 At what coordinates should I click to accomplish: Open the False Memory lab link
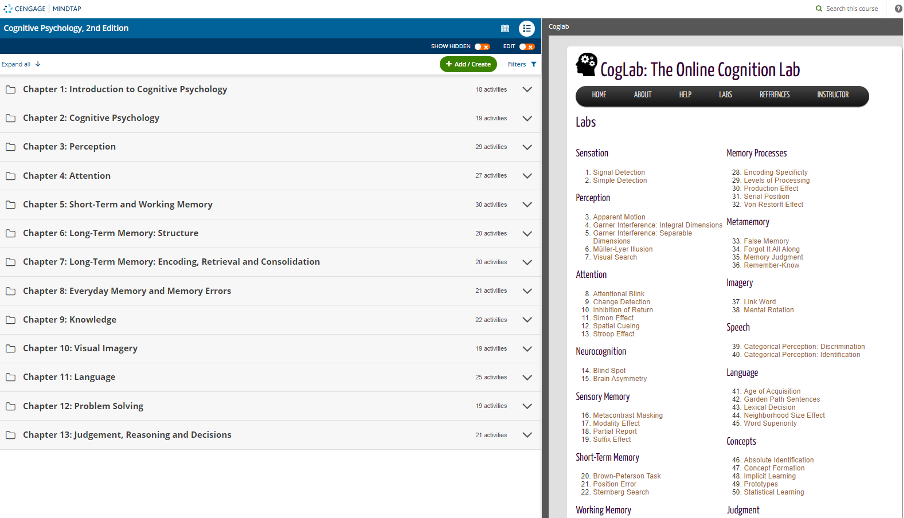click(x=766, y=241)
